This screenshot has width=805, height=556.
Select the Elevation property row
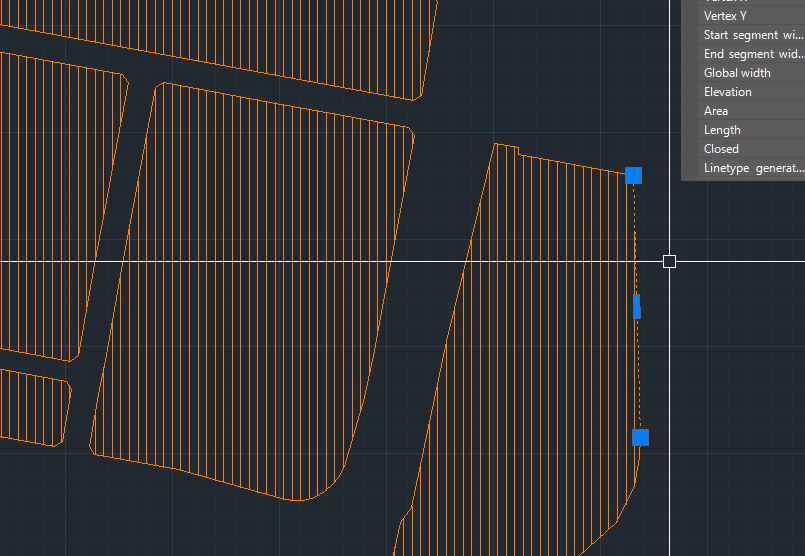click(x=752, y=92)
